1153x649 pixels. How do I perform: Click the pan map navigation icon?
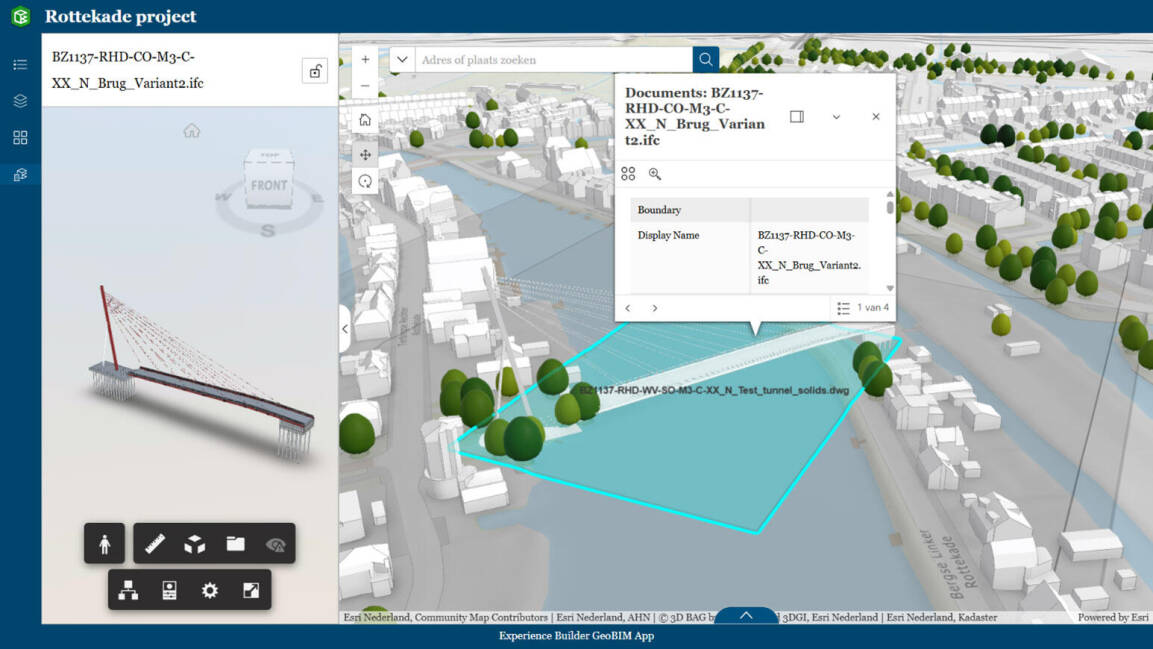point(365,155)
